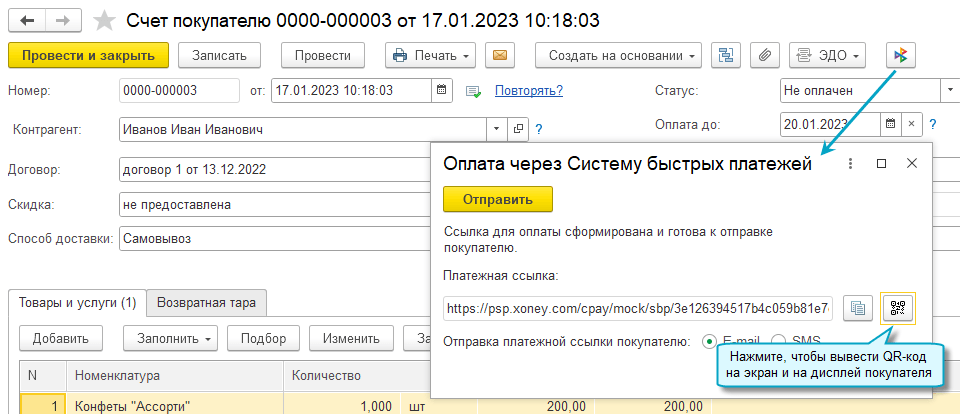Screen dimensions: 960x414
Task: Show help beside the 'Оплата до' field
Action: [x=932, y=124]
